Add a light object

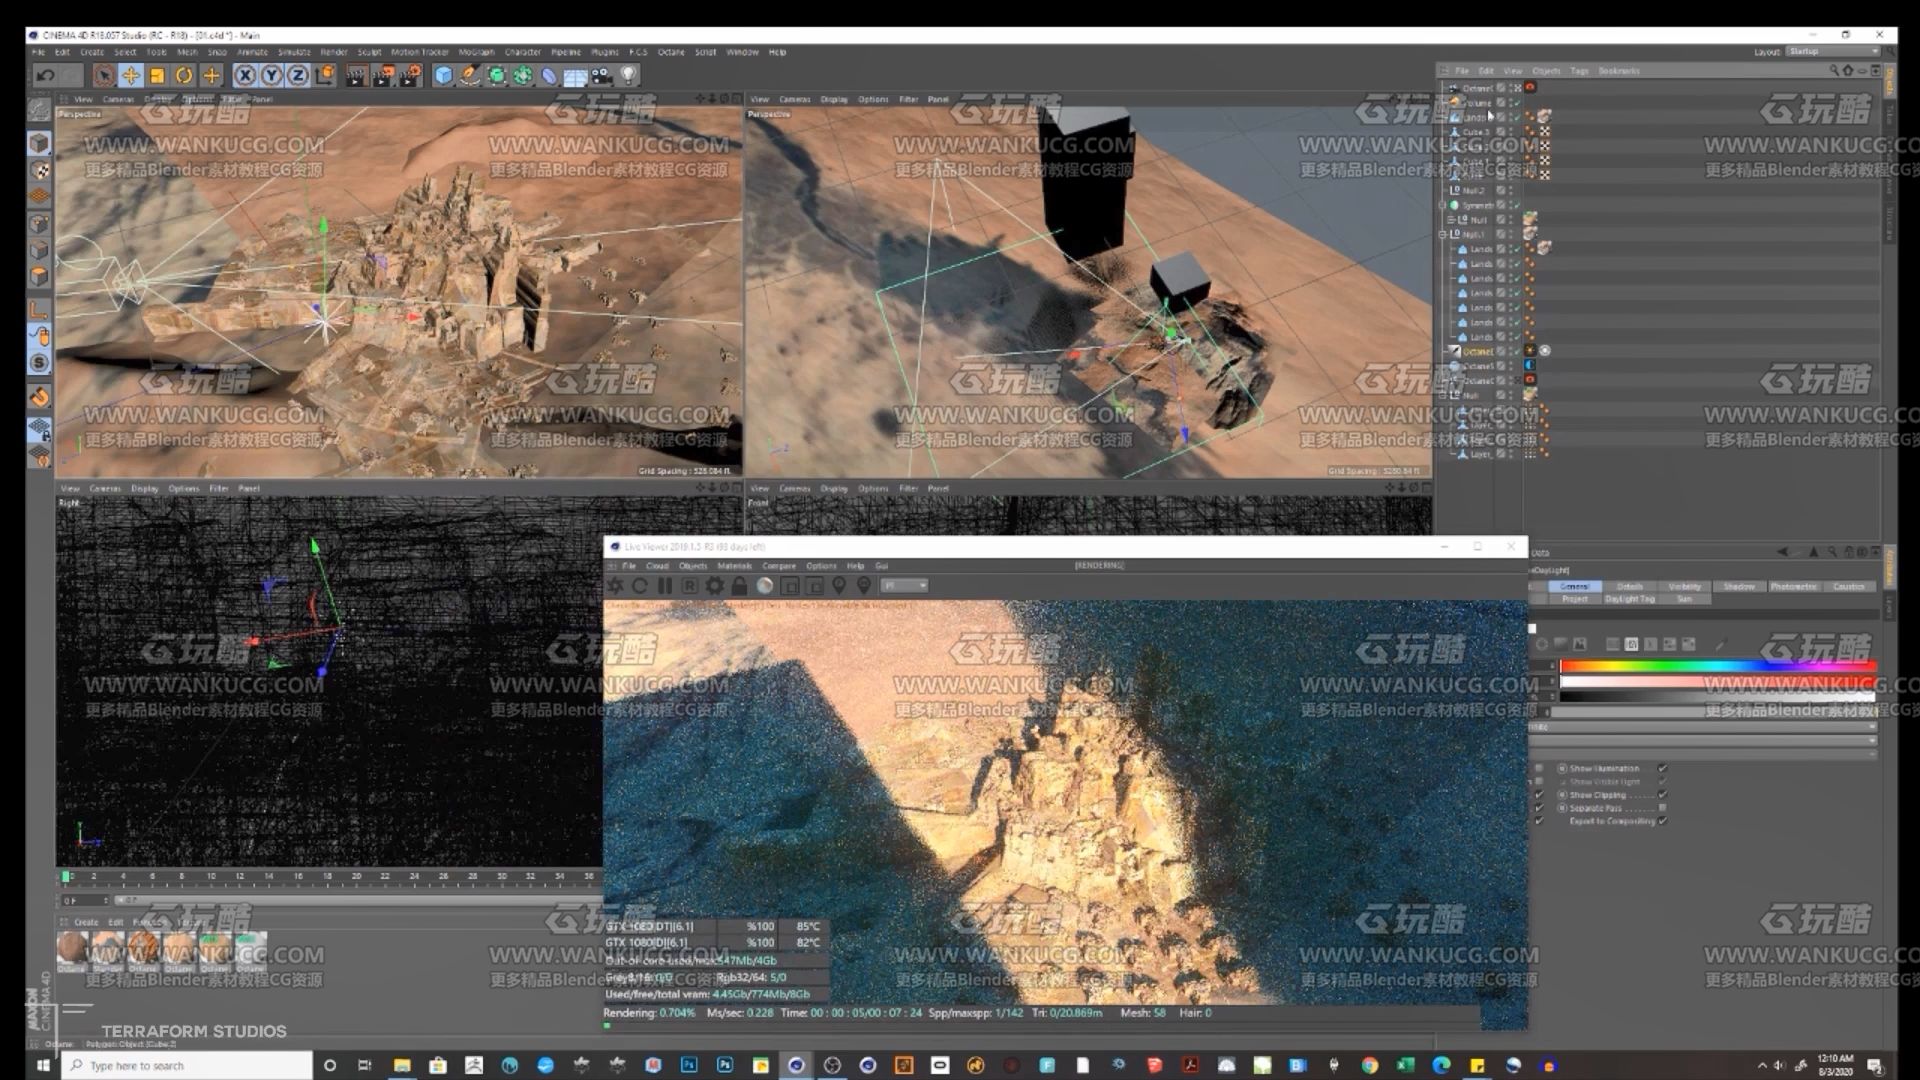(x=628, y=75)
